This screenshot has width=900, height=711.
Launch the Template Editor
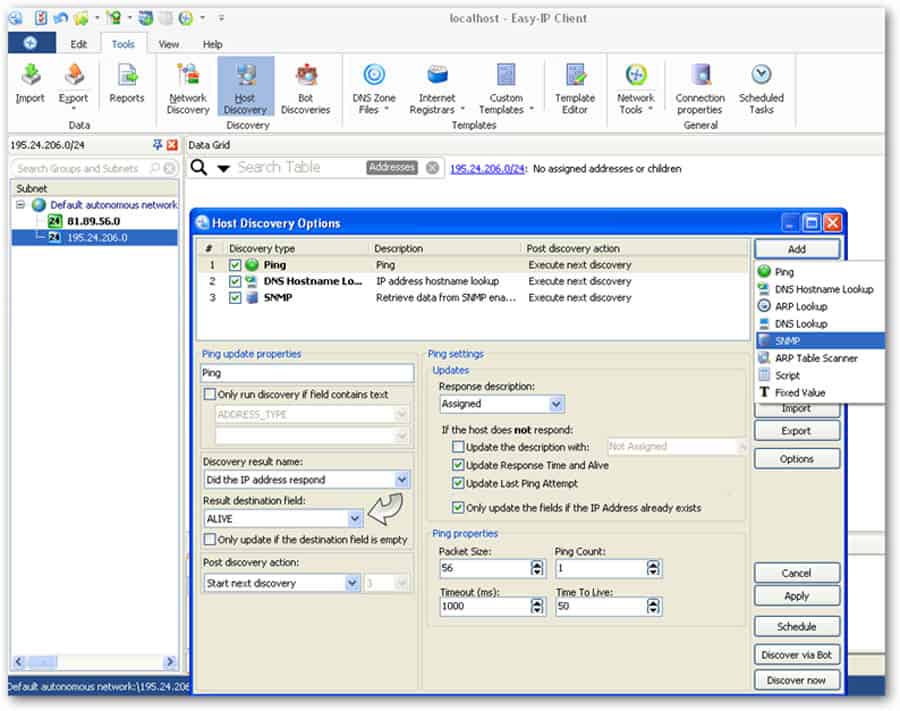point(575,88)
